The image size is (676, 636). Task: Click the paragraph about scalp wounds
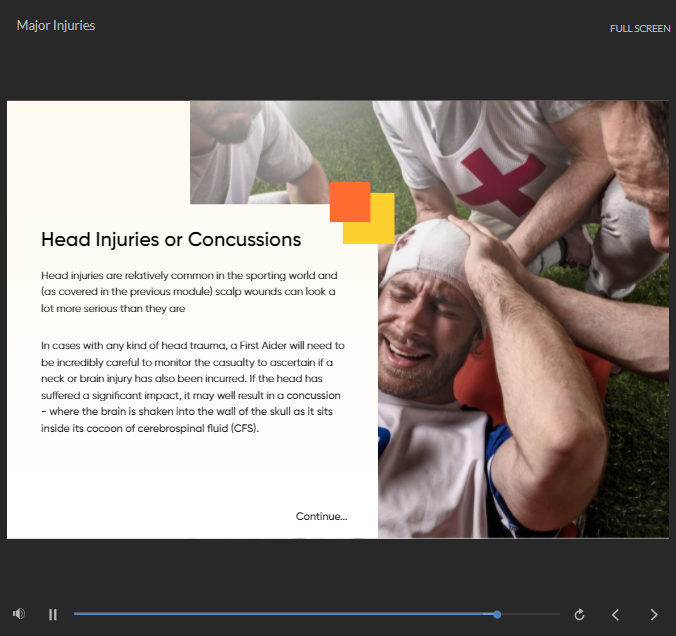tap(188, 291)
